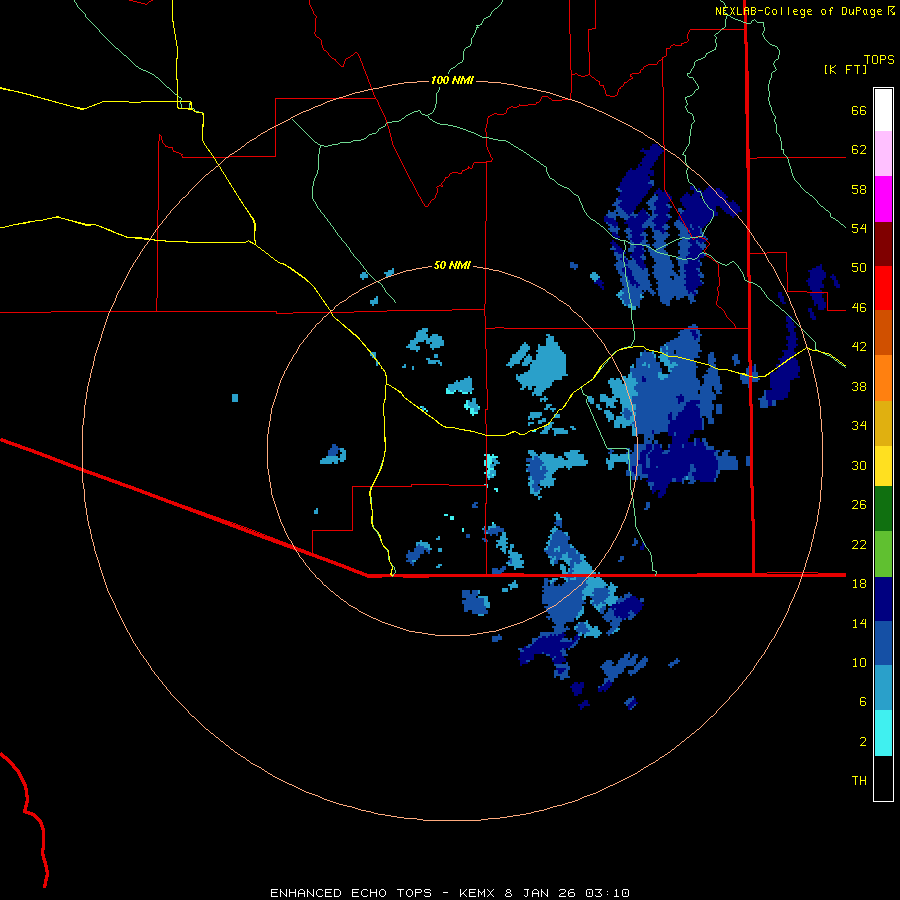Click the "30" scale value
Viewport: 900px width, 900px height.
(x=859, y=465)
